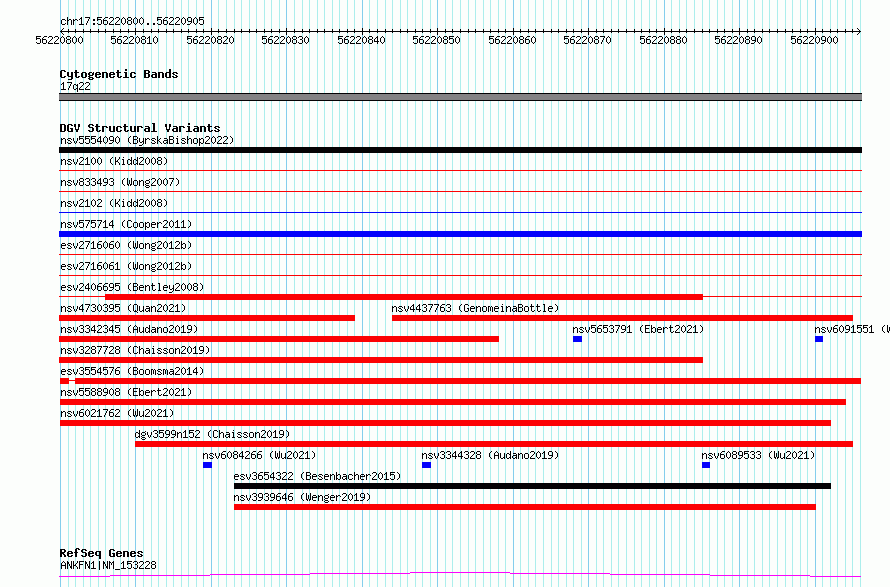Click the red nsv6021762 variant bar

[x=445, y=423]
